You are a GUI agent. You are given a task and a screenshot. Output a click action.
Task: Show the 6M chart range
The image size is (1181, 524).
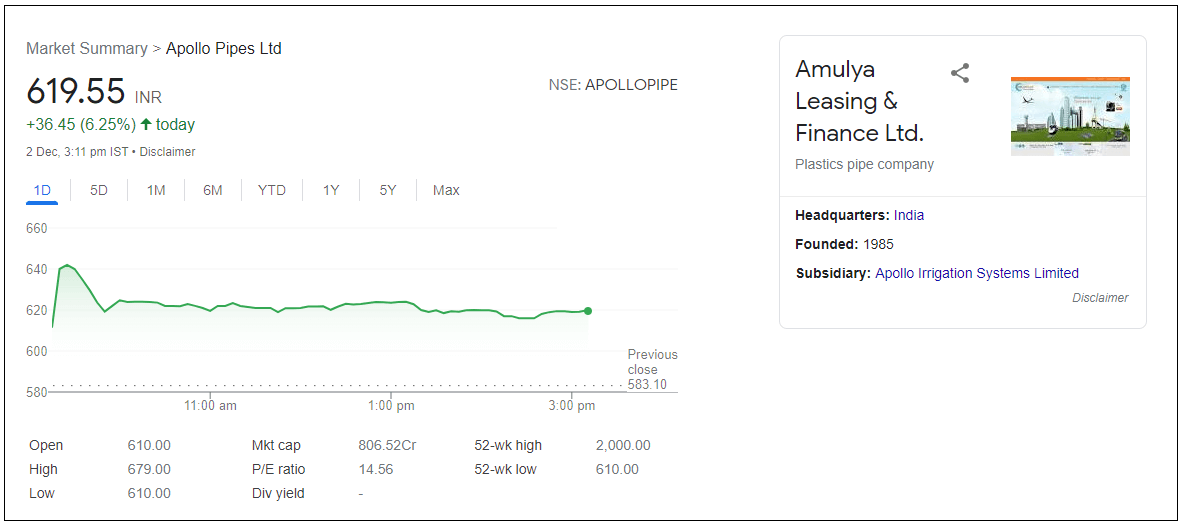pyautogui.click(x=212, y=190)
